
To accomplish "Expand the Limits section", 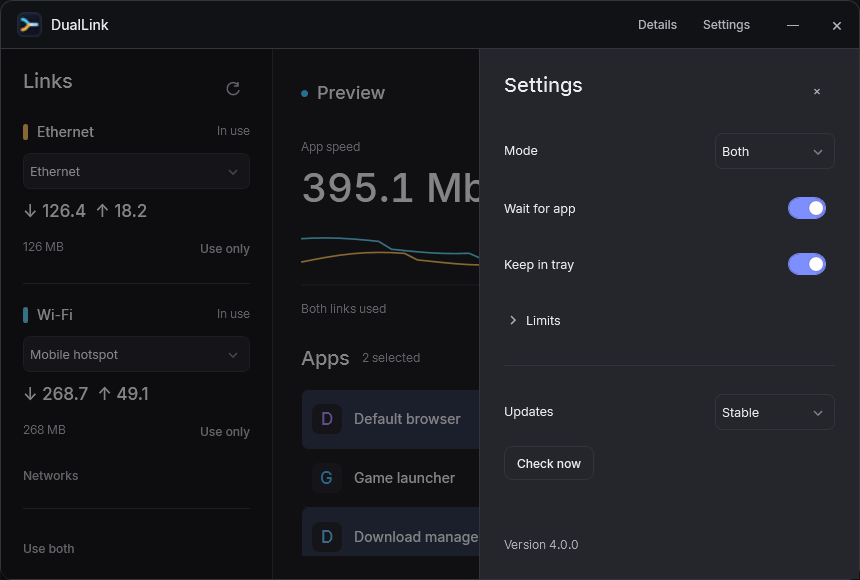I will (535, 320).
